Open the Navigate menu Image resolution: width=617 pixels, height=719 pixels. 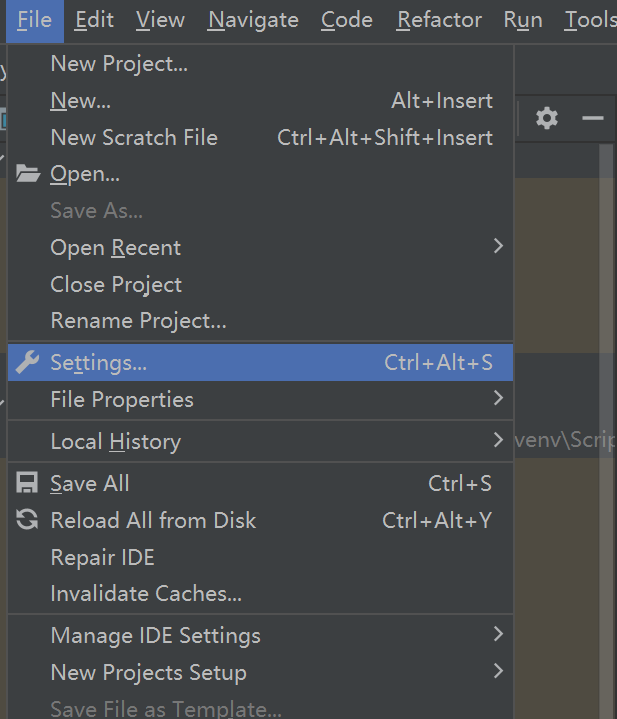pyautogui.click(x=253, y=20)
